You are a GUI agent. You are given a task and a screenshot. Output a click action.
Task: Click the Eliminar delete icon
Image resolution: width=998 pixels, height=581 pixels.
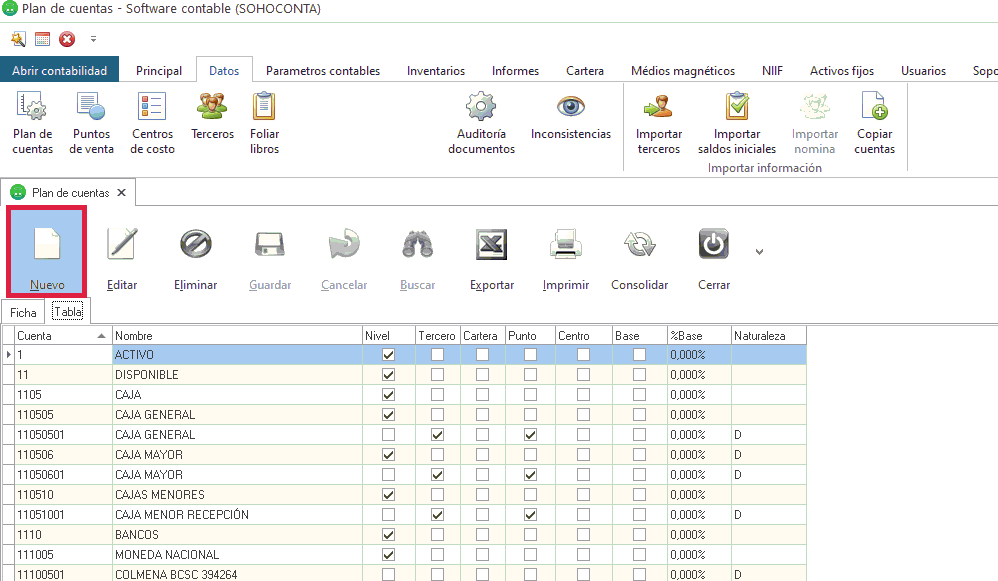[195, 245]
